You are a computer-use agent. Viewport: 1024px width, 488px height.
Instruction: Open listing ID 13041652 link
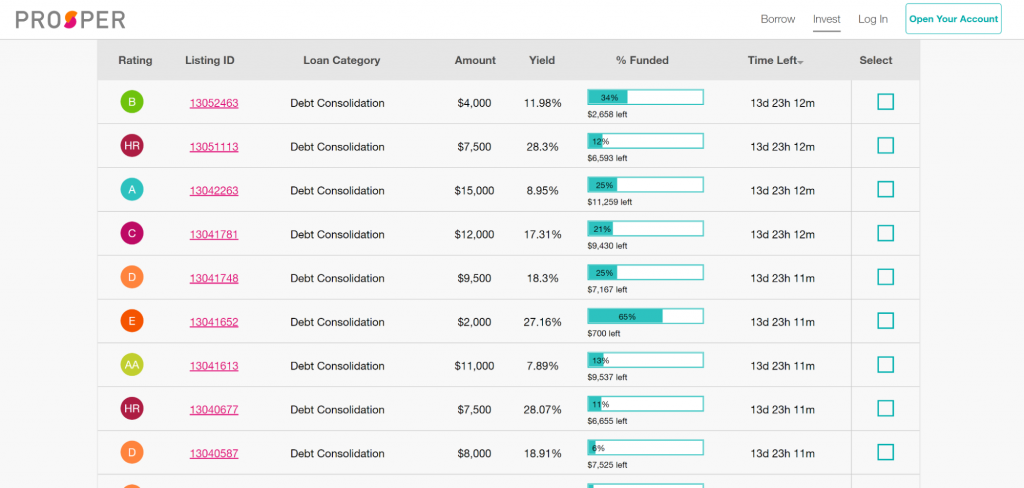[214, 322]
